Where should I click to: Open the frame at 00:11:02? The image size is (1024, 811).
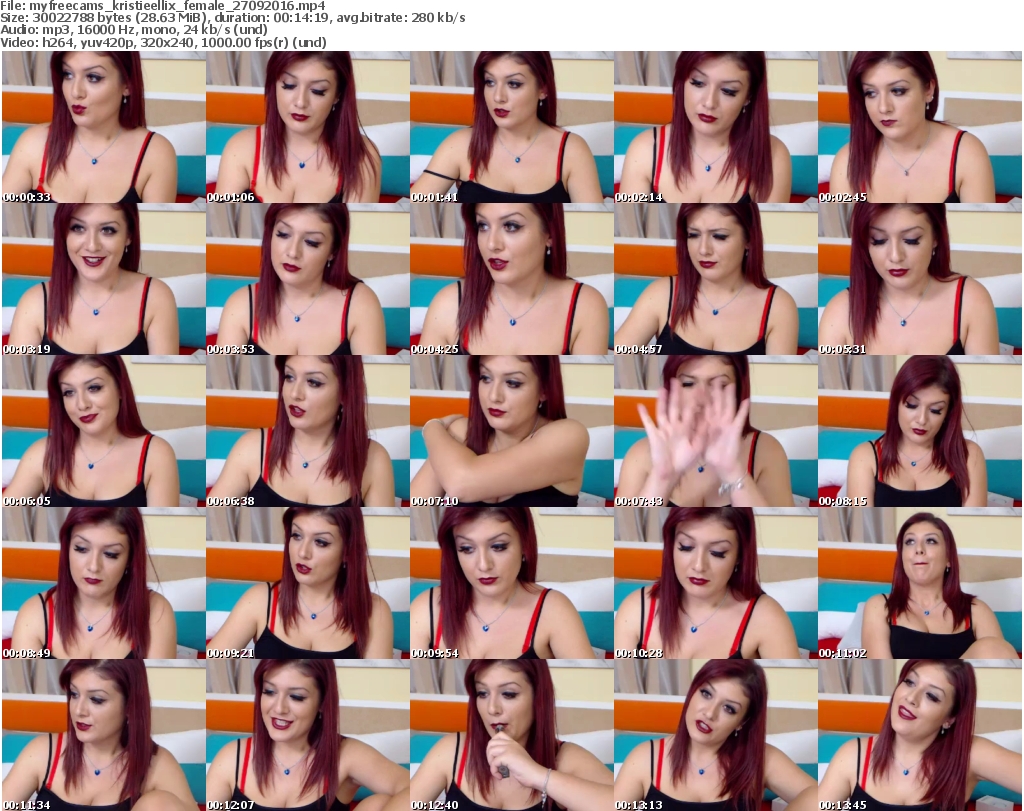(919, 583)
